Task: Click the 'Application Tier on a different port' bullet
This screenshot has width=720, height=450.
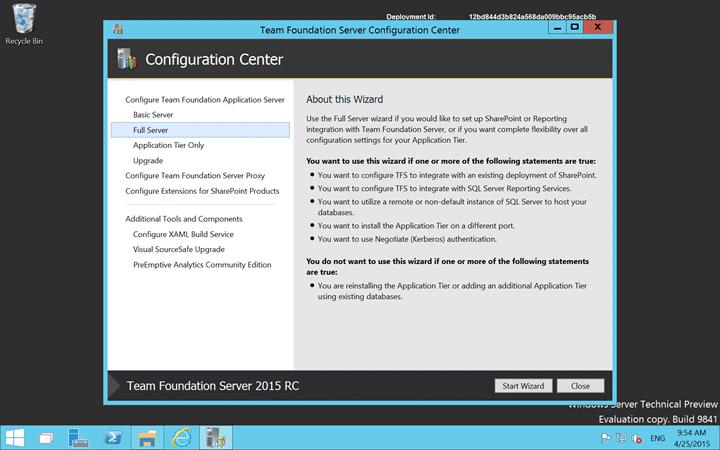Action: (416, 226)
